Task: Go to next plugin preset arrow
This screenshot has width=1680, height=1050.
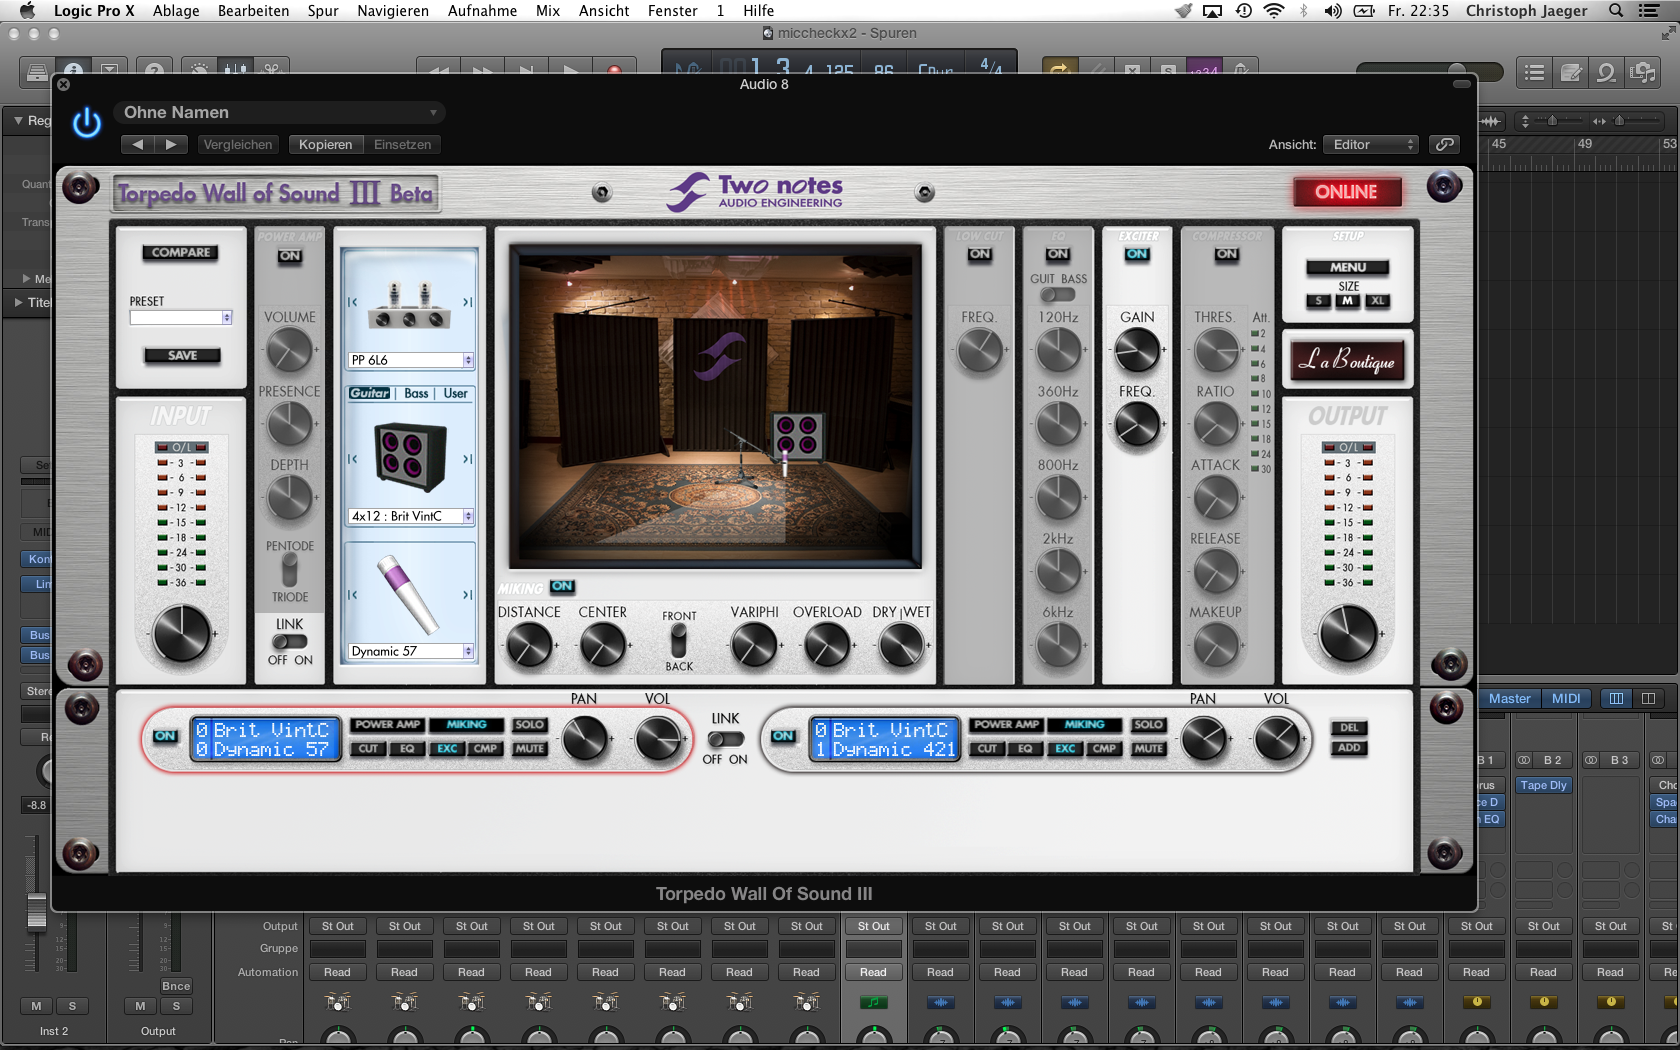Action: click(171, 144)
